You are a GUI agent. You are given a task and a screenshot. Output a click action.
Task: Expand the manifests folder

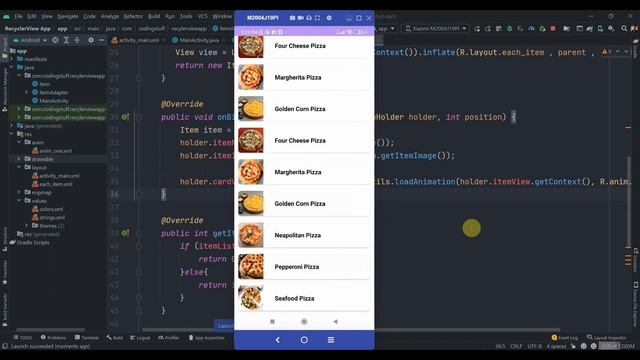coord(12,59)
